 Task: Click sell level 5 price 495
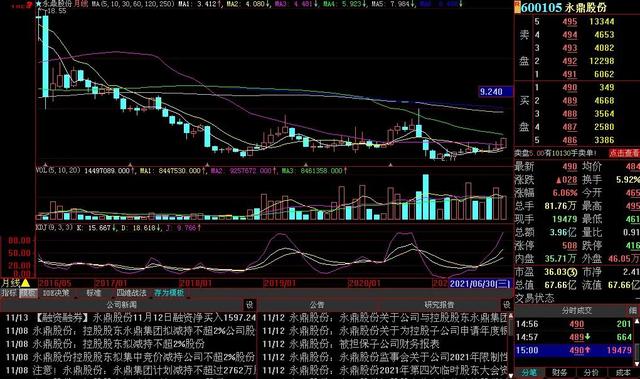tap(570, 22)
